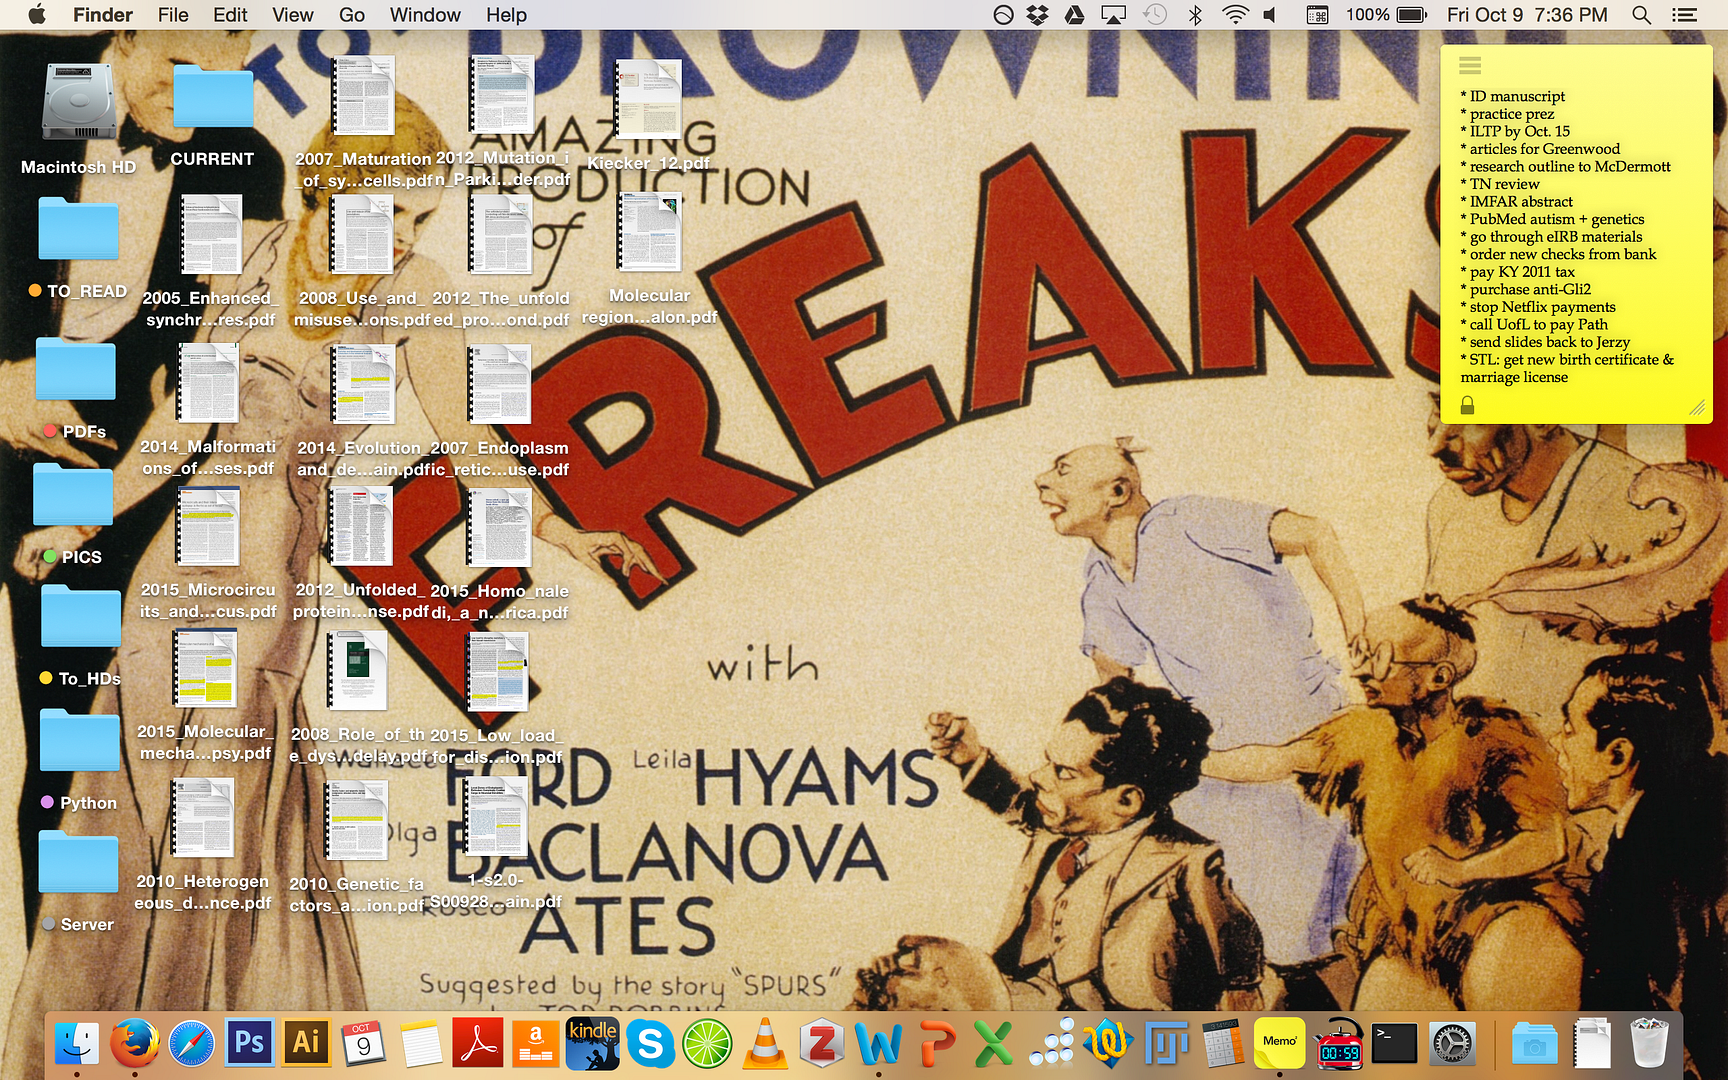Open Microsoft PowerPoint from the Dock
The height and width of the screenshot is (1080, 1728).
coord(937,1044)
